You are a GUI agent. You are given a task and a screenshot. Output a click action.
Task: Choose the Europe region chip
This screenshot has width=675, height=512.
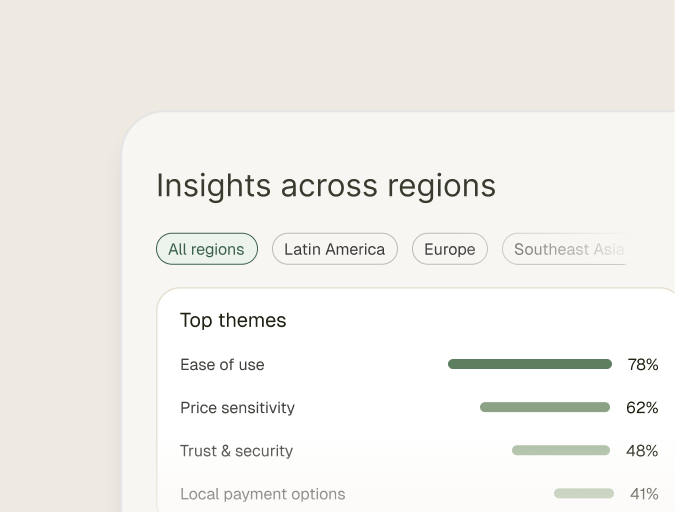click(449, 249)
